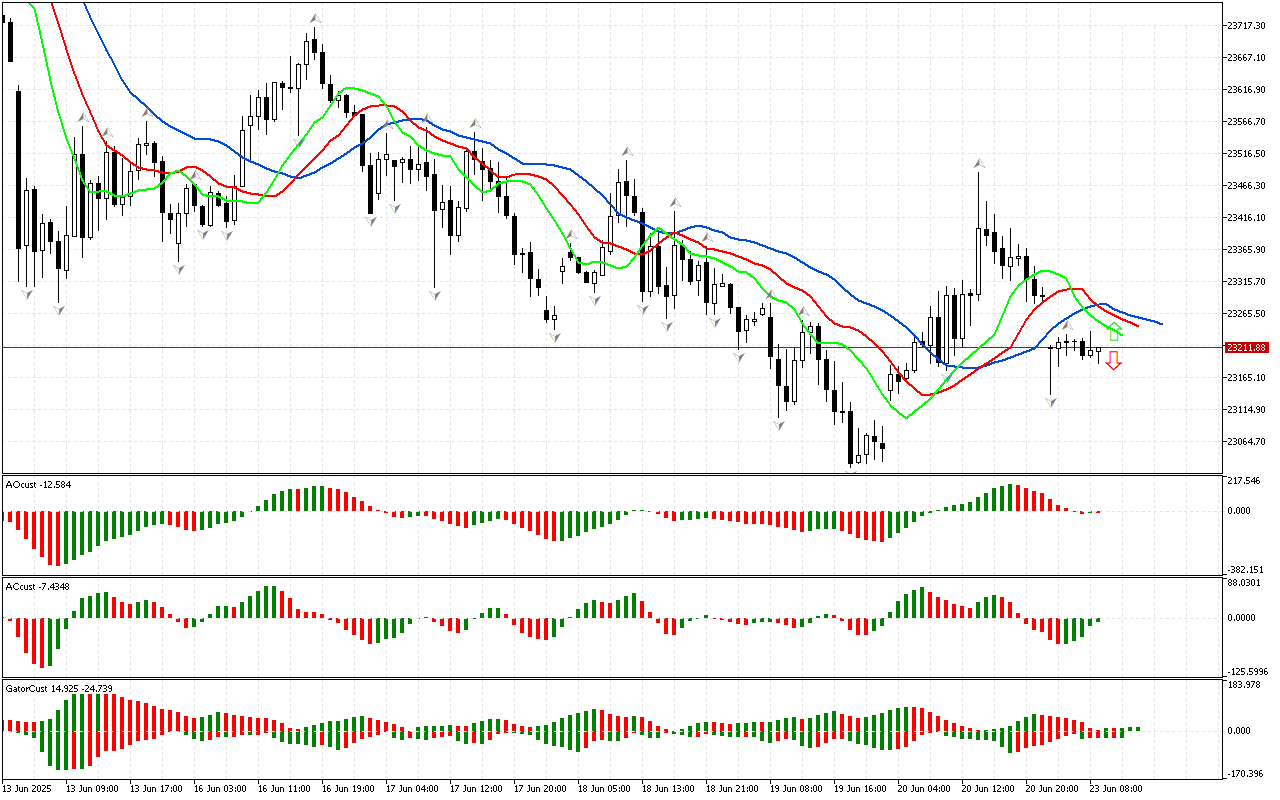Click the 23064.70 price scale label
Screen dimensions: 1280x800
coord(1245,442)
